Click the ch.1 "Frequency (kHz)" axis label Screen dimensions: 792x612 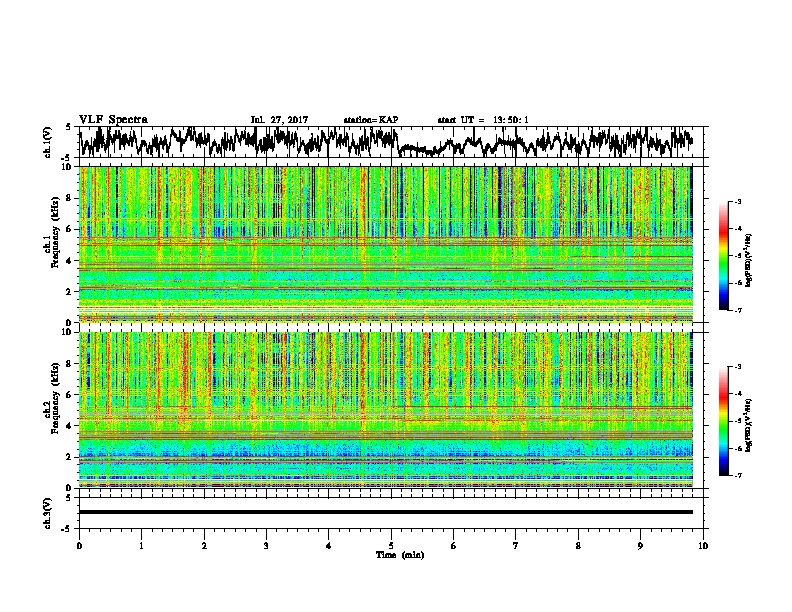click(55, 233)
